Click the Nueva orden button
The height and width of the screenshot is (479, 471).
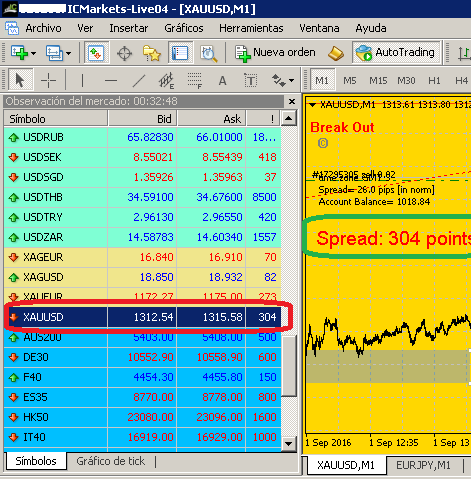[275, 53]
